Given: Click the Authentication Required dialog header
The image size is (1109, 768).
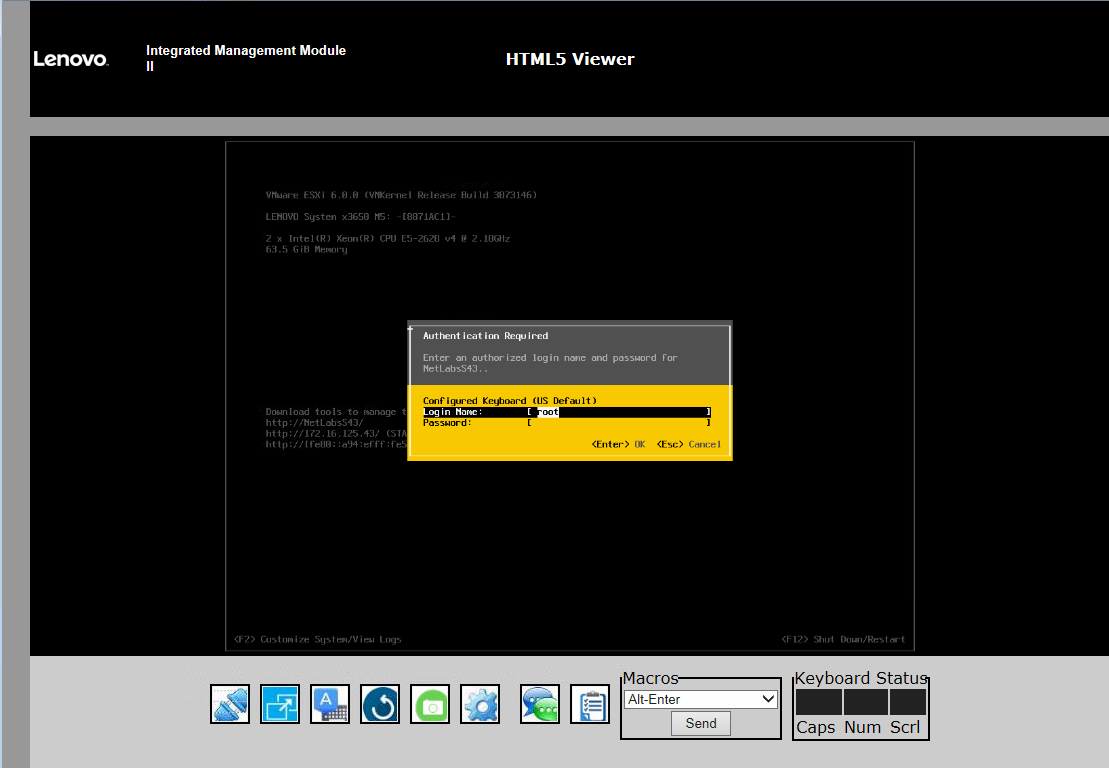Looking at the screenshot, I should (487, 335).
